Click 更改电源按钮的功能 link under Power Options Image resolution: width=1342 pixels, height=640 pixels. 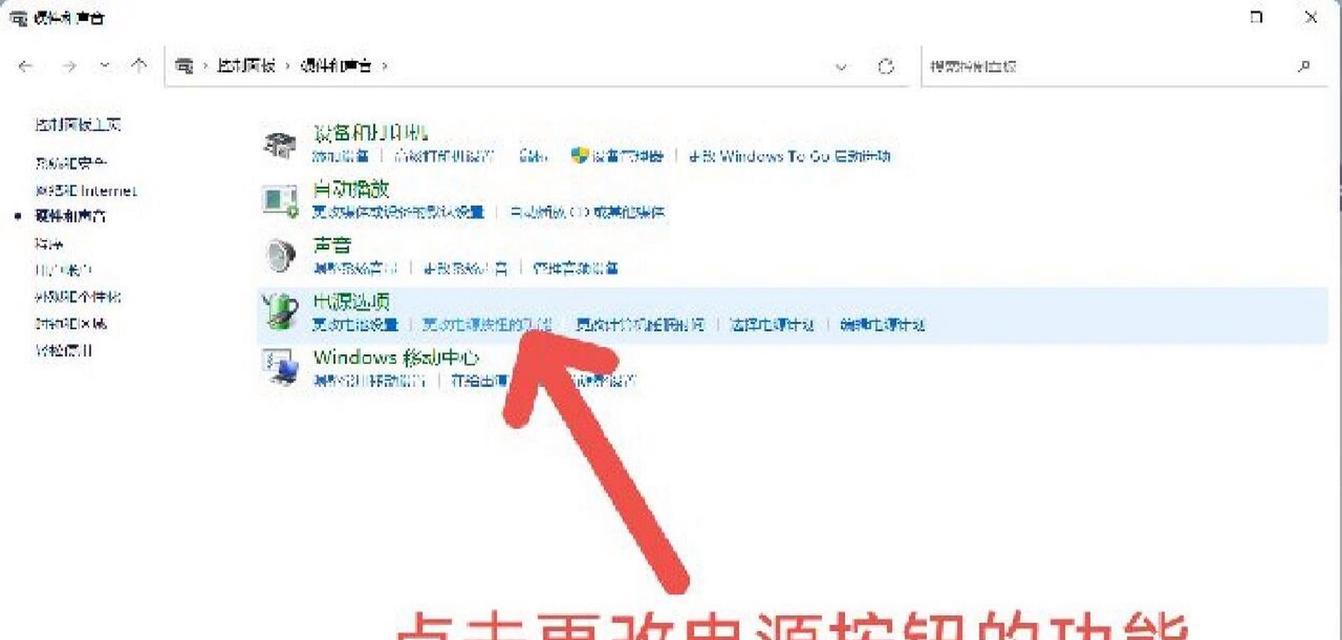(486, 324)
